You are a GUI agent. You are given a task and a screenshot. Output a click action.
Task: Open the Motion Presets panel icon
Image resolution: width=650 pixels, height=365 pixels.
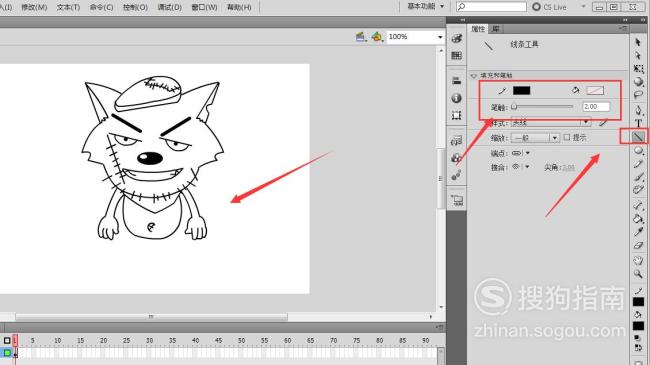(x=456, y=176)
